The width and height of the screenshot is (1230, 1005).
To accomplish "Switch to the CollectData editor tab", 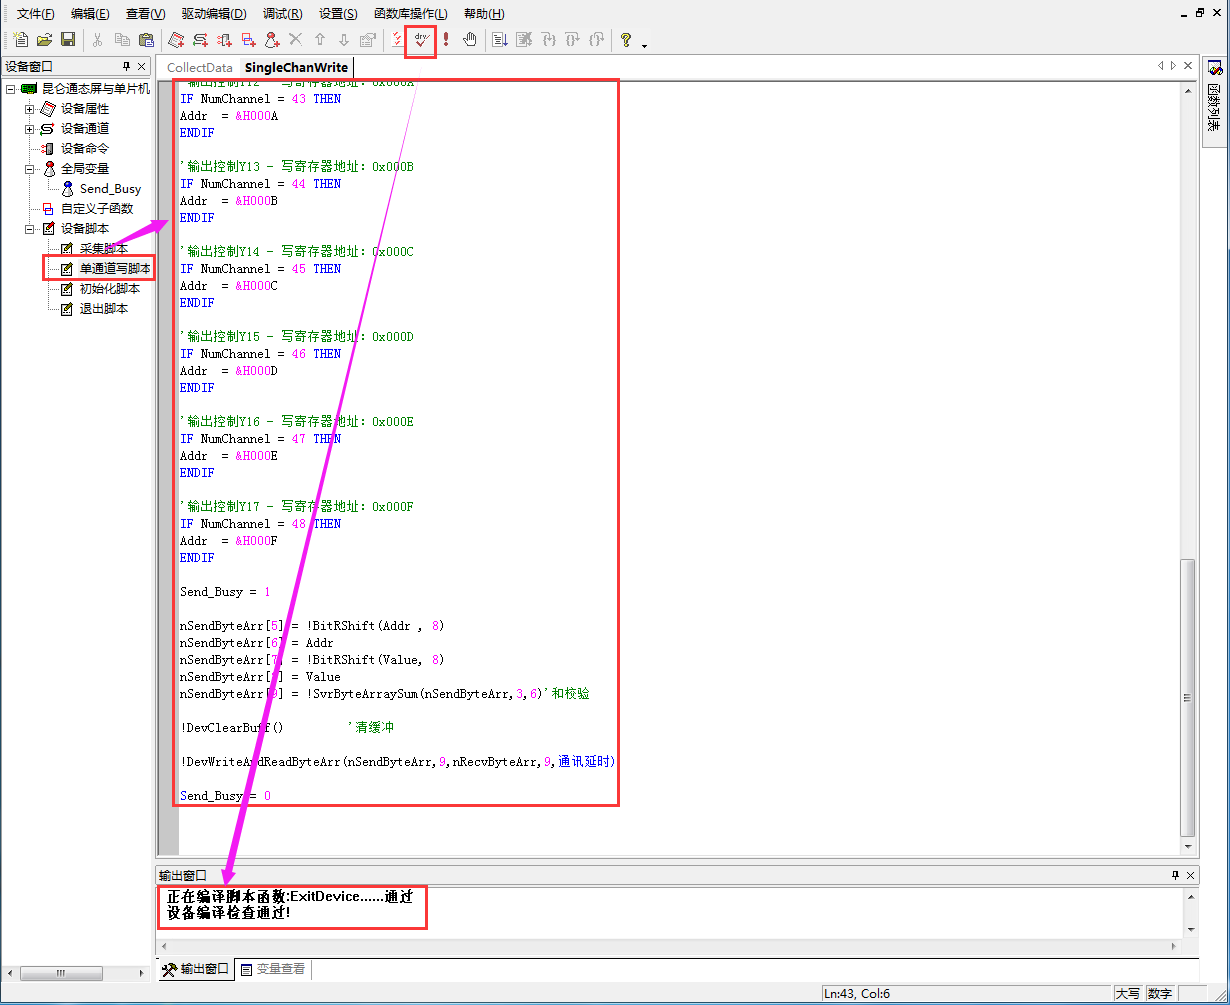I will point(199,67).
